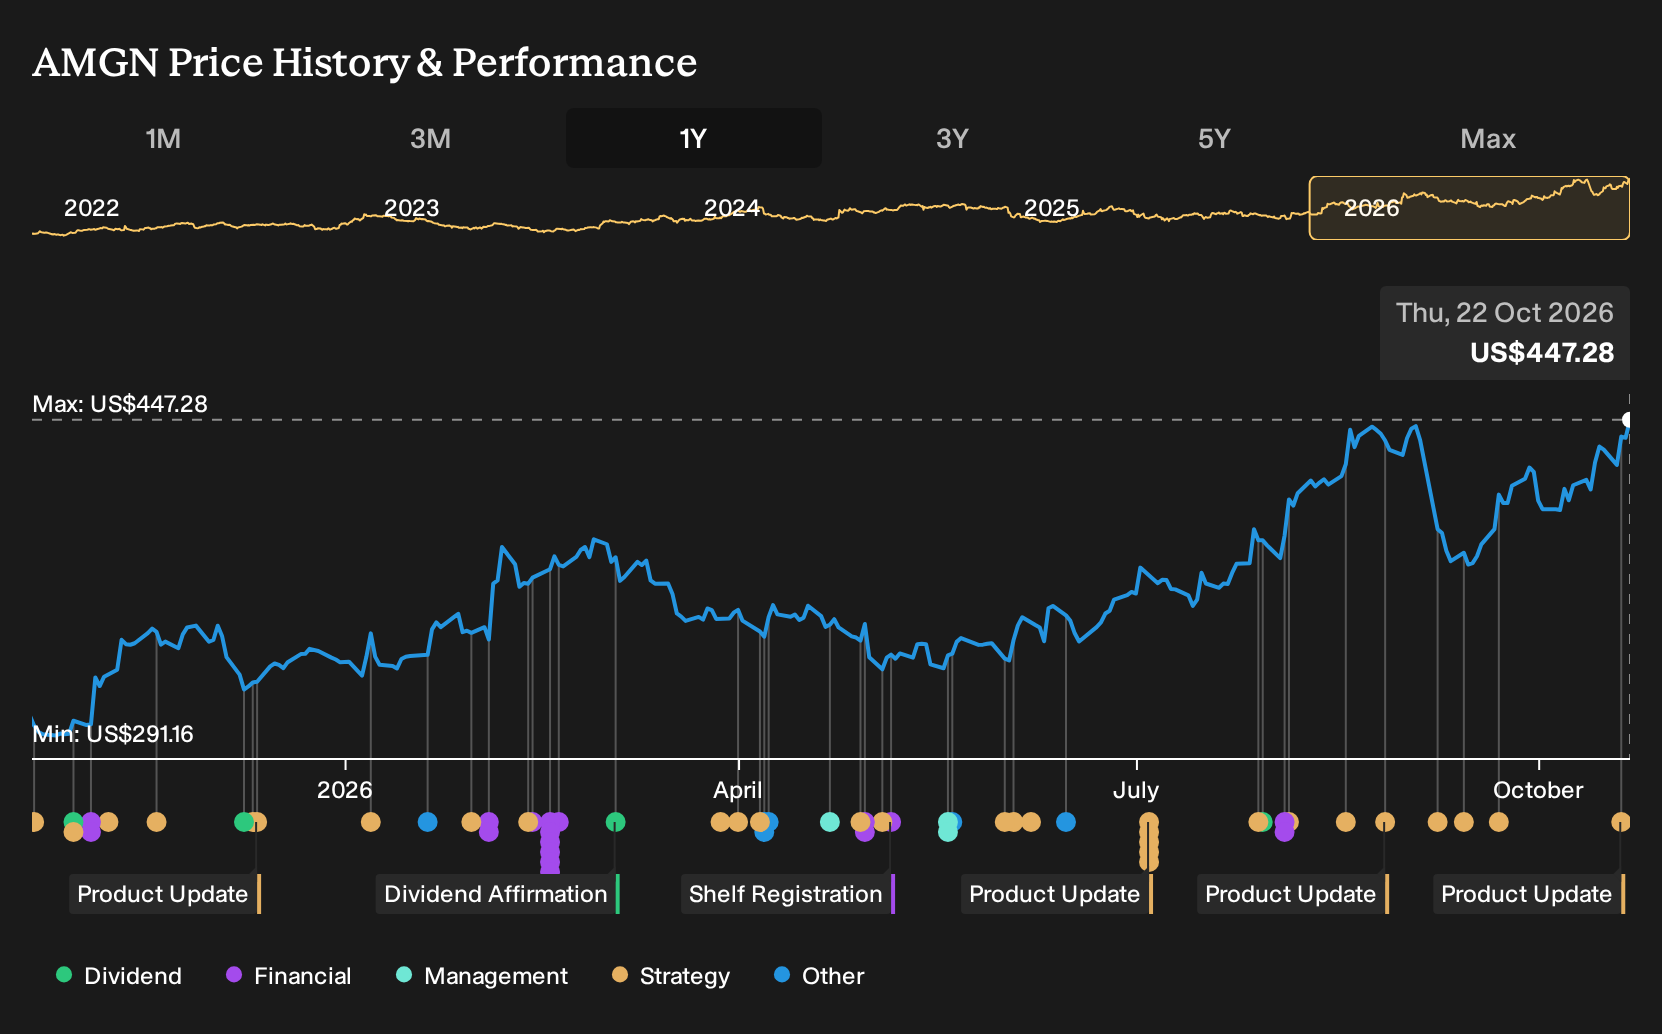Click the blue Other event dot before July

[1066, 822]
